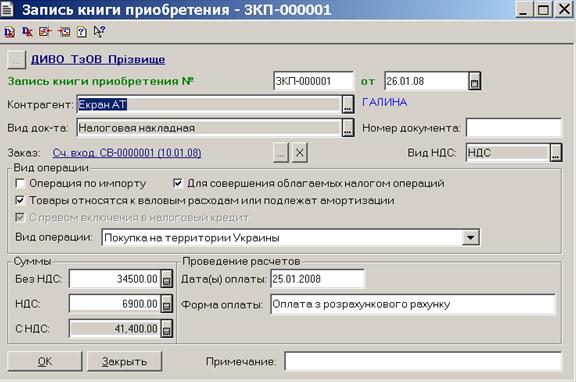The height and width of the screenshot is (382, 576).
Task: Click the small button left of ДИВО ТзОВ Прізвище
Action: click(x=16, y=60)
